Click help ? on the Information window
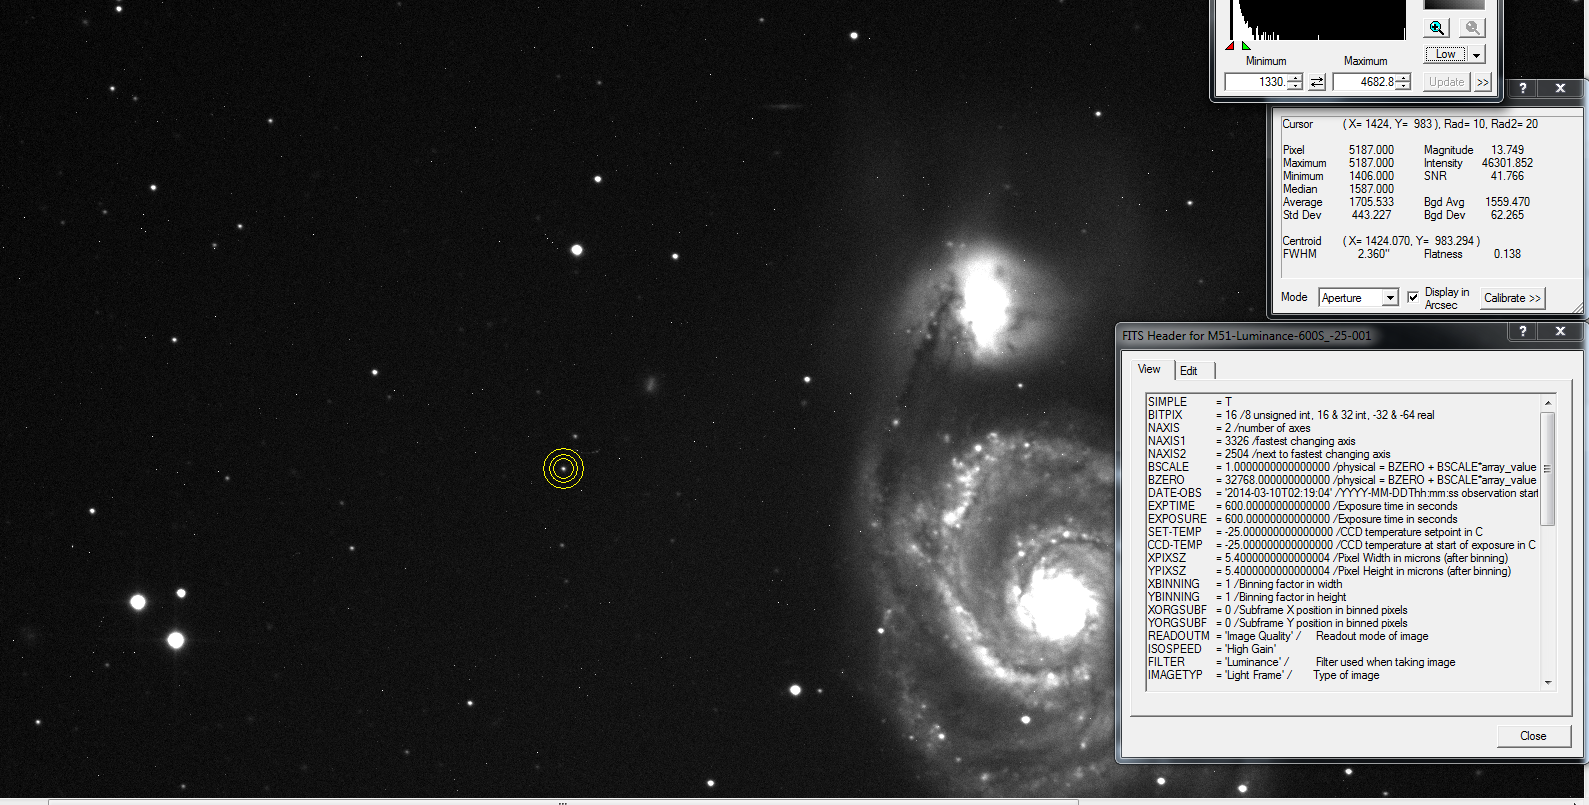This screenshot has width=1589, height=805. (1523, 88)
